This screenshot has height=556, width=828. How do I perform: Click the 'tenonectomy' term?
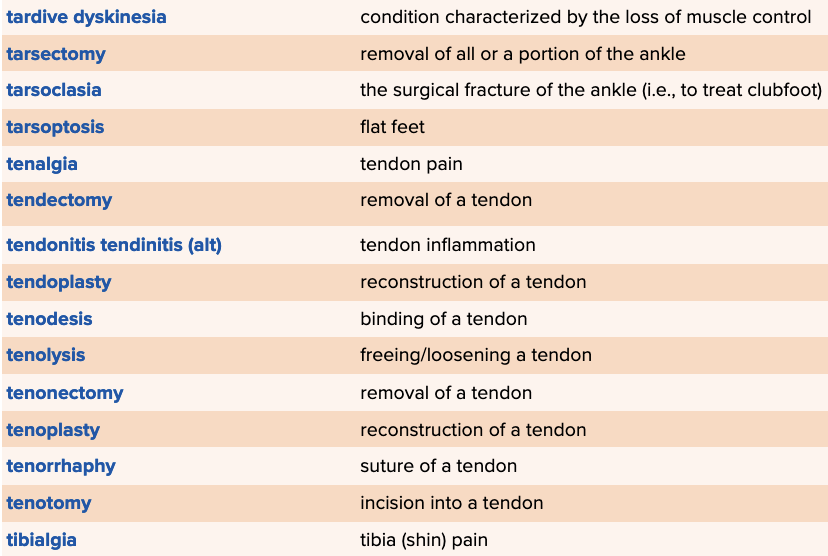point(65,393)
